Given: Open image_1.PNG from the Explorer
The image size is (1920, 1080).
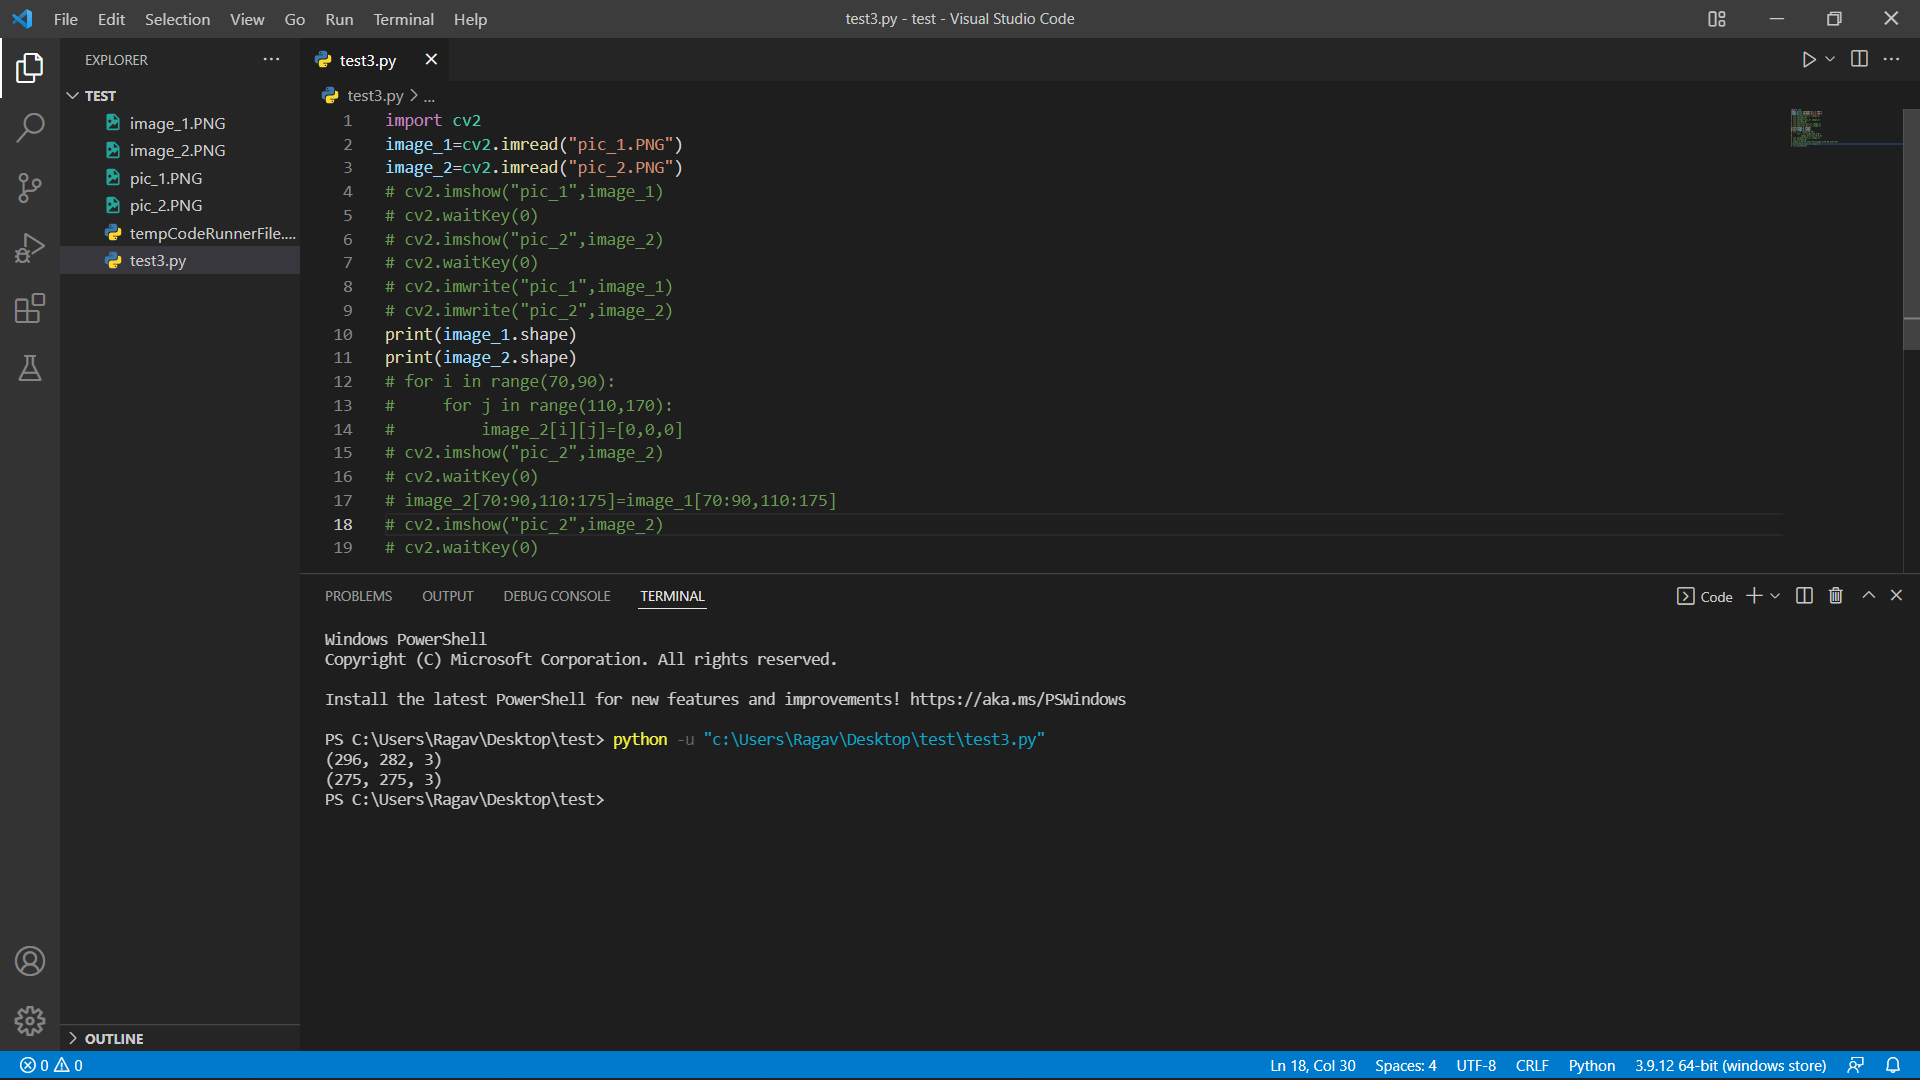Looking at the screenshot, I should [x=177, y=122].
